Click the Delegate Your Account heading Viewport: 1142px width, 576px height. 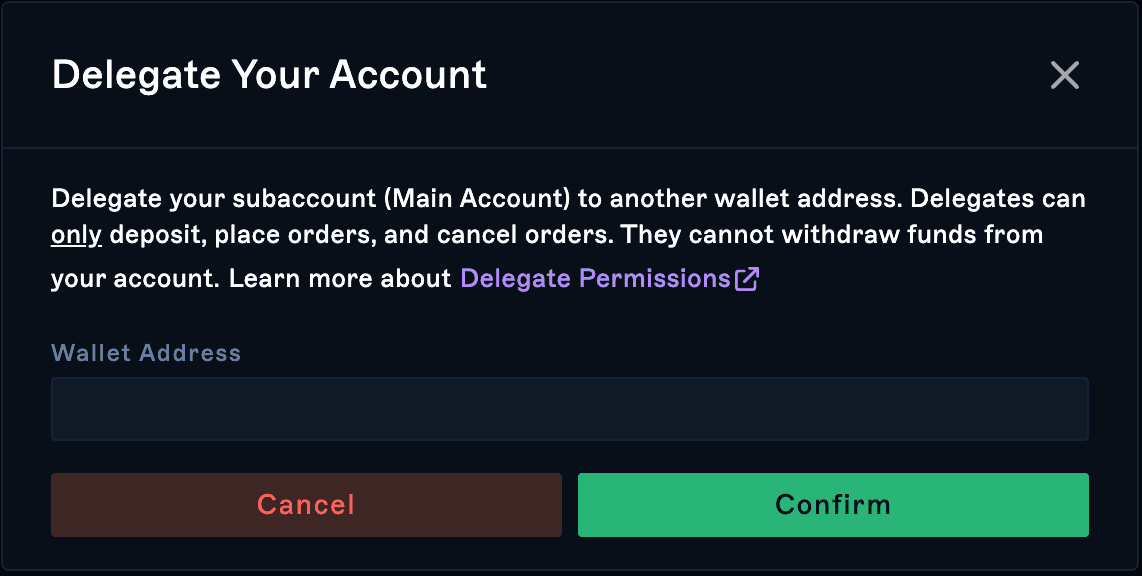(x=269, y=74)
